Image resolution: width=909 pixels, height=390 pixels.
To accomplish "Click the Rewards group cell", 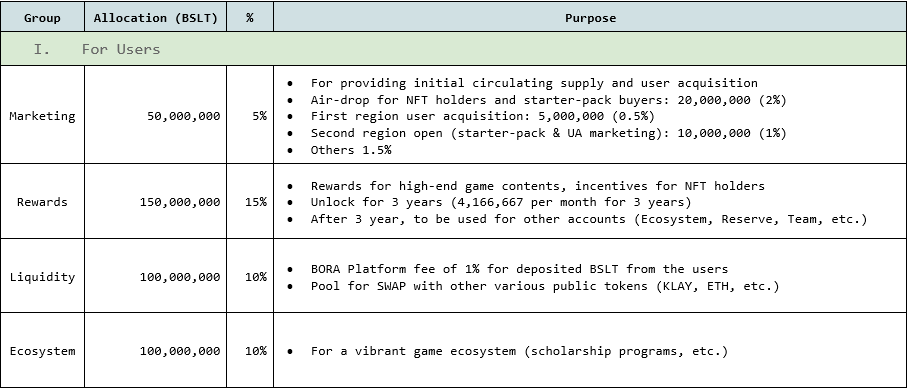I will pyautogui.click(x=42, y=201).
